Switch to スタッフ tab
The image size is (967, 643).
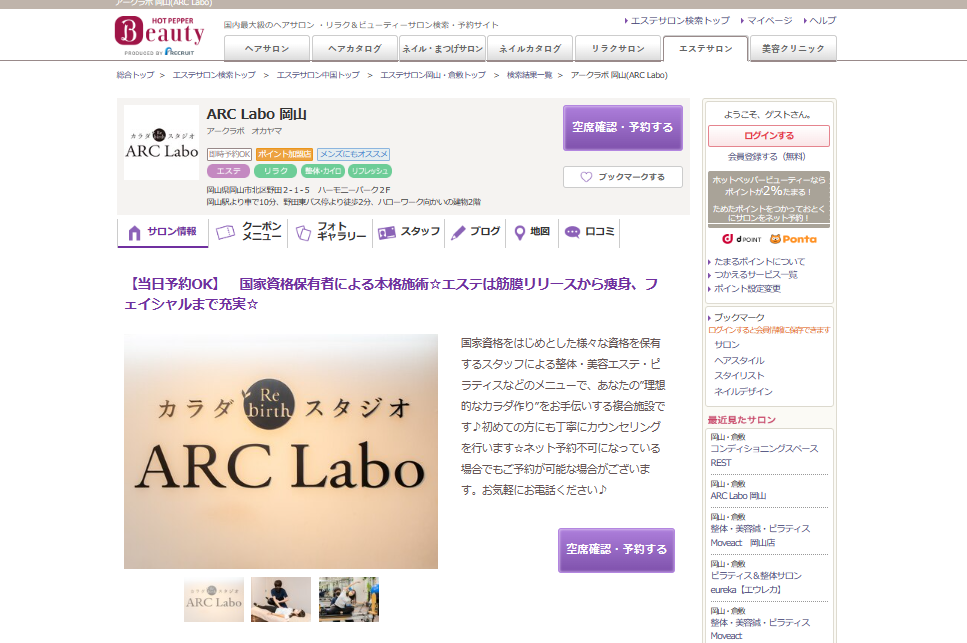click(x=408, y=232)
